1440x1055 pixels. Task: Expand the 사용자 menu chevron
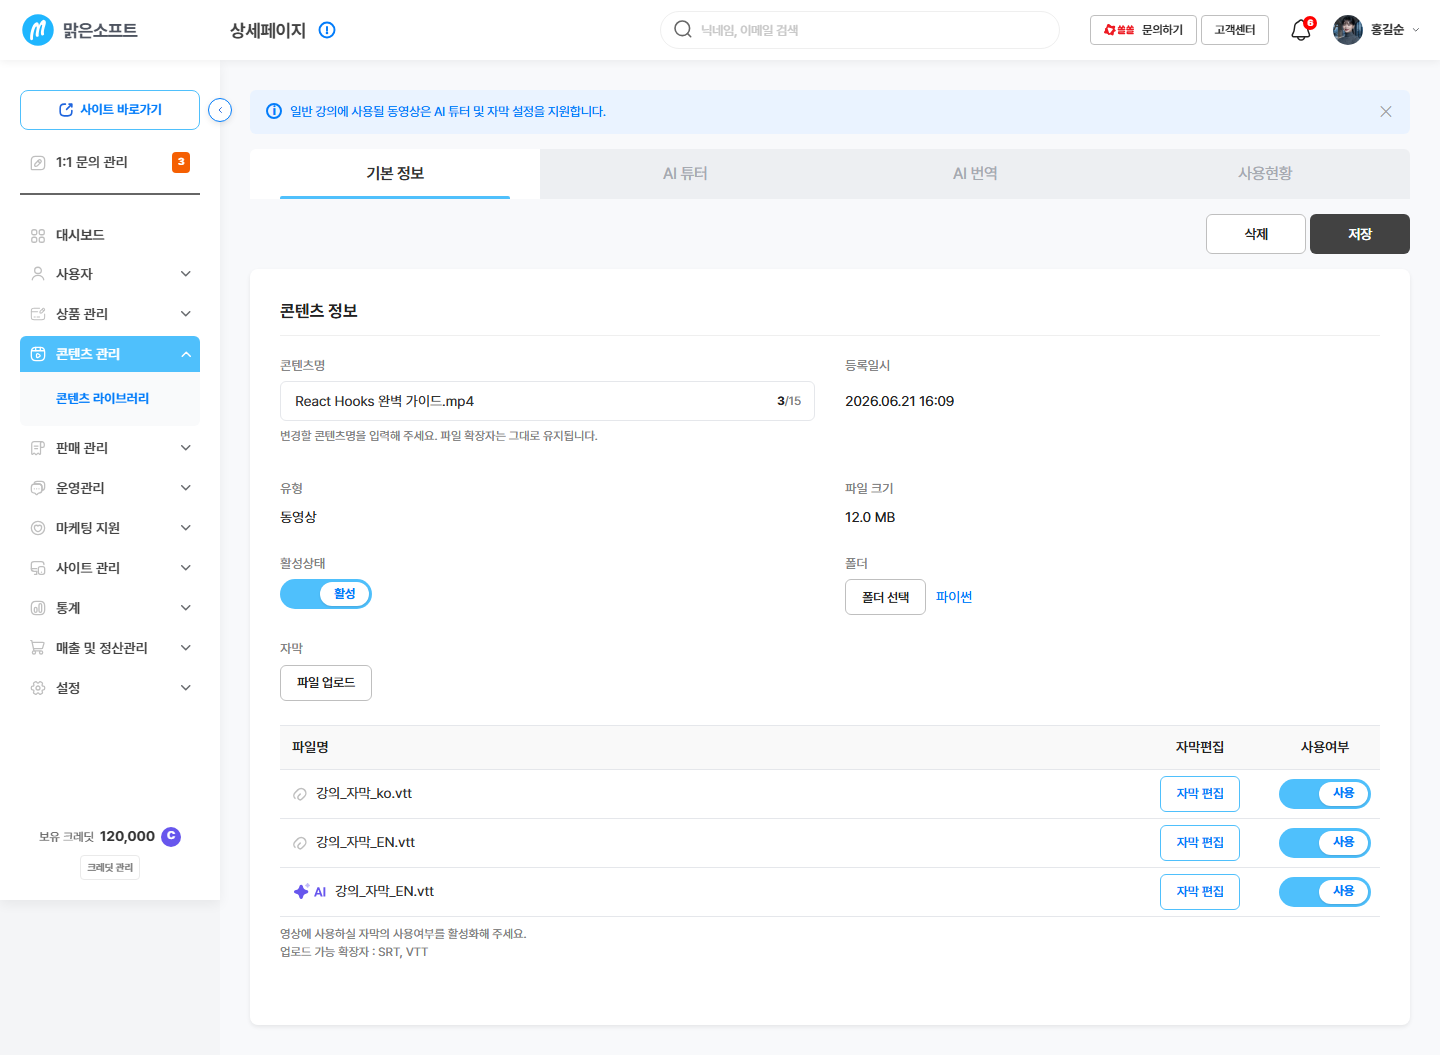(186, 274)
